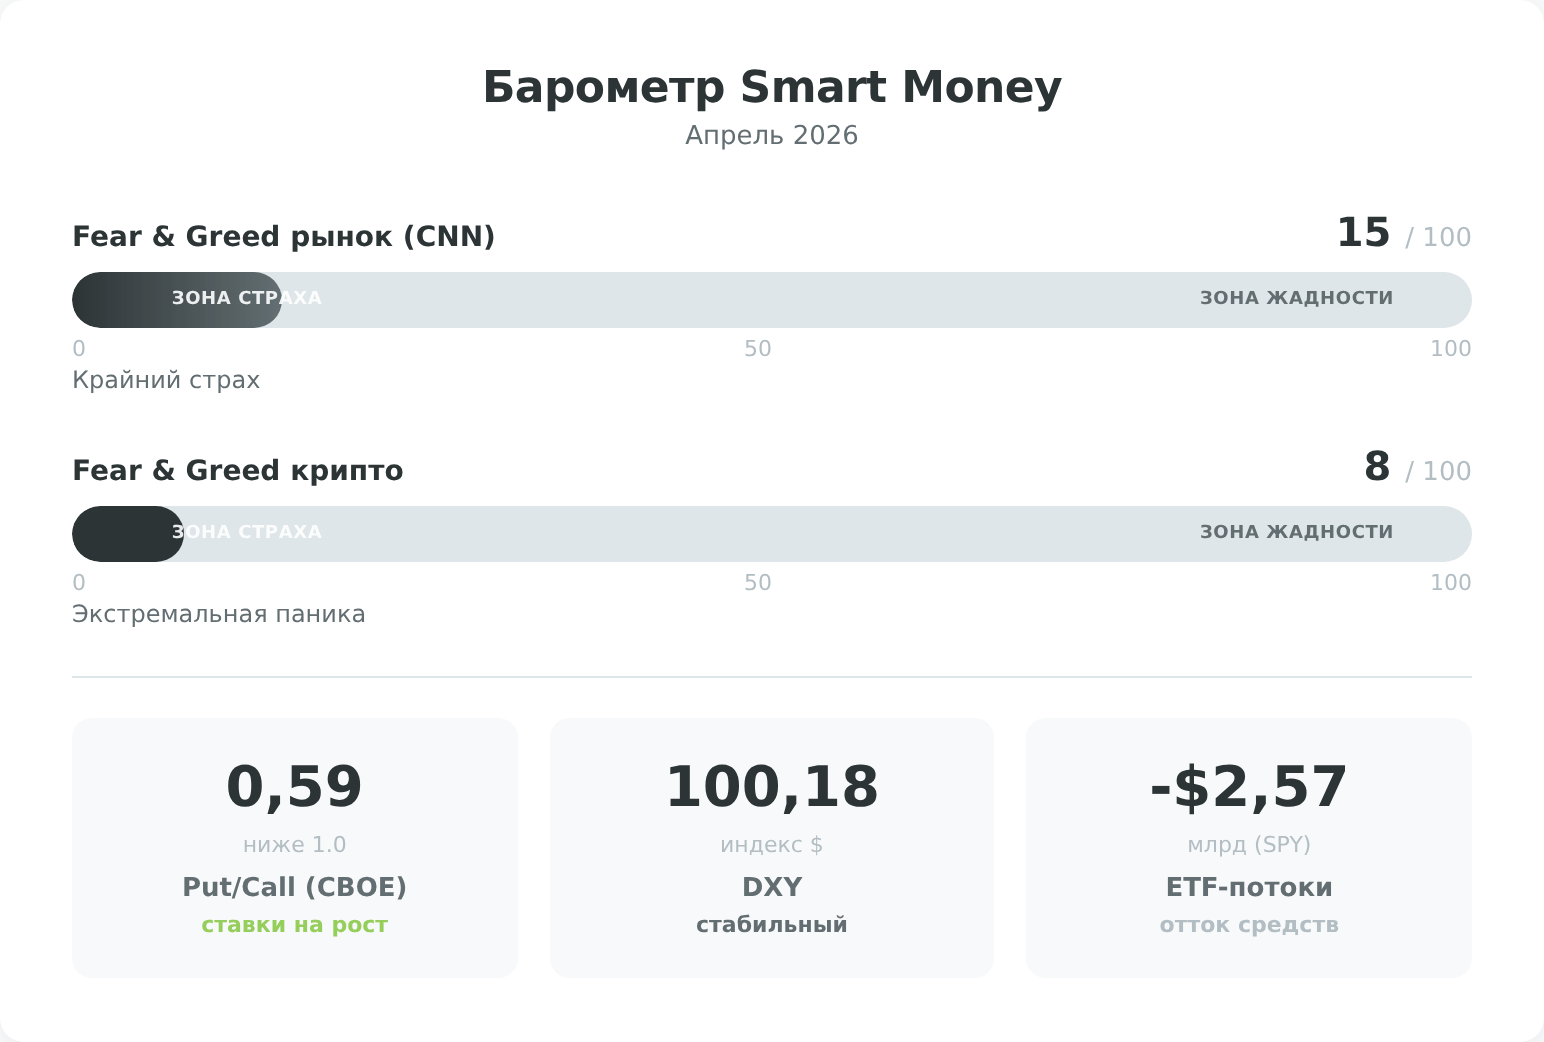Screen dimensions: 1544x1042
Task: Open the Put/Call (CBOE) card value 0,59
Action: pos(294,788)
